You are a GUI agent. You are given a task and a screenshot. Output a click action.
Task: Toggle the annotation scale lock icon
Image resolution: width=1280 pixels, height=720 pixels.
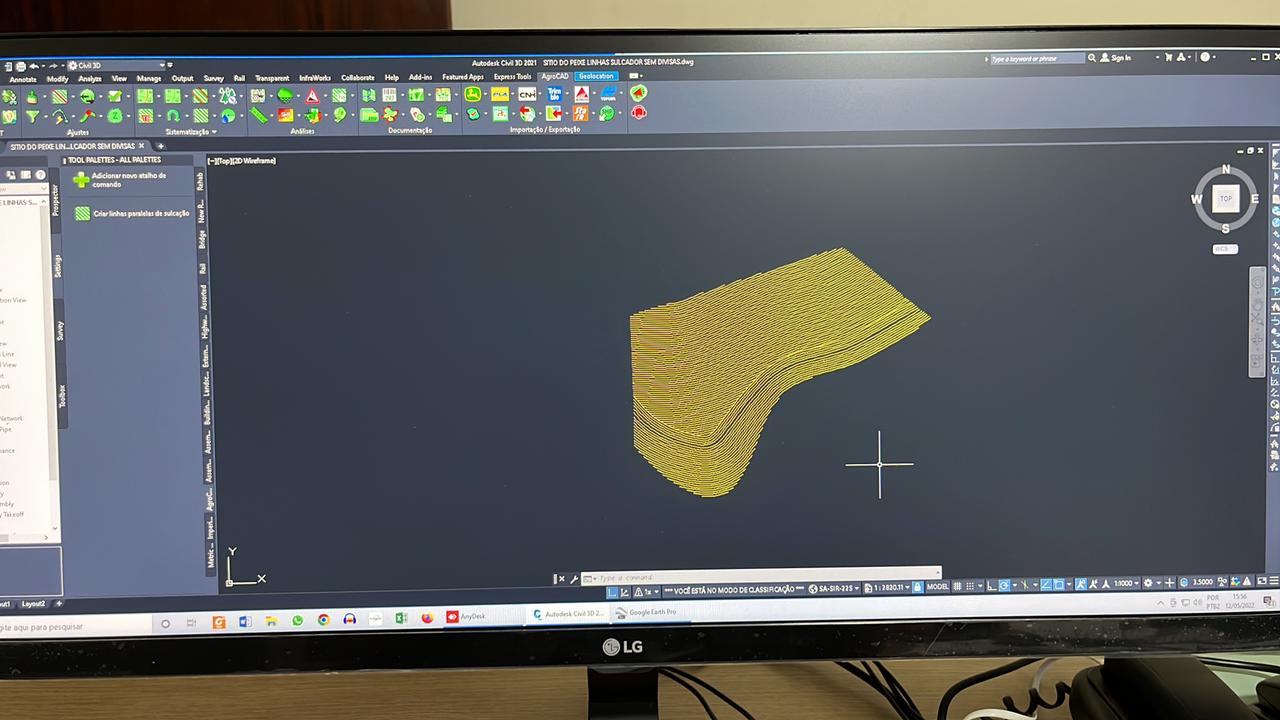[x=917, y=587]
